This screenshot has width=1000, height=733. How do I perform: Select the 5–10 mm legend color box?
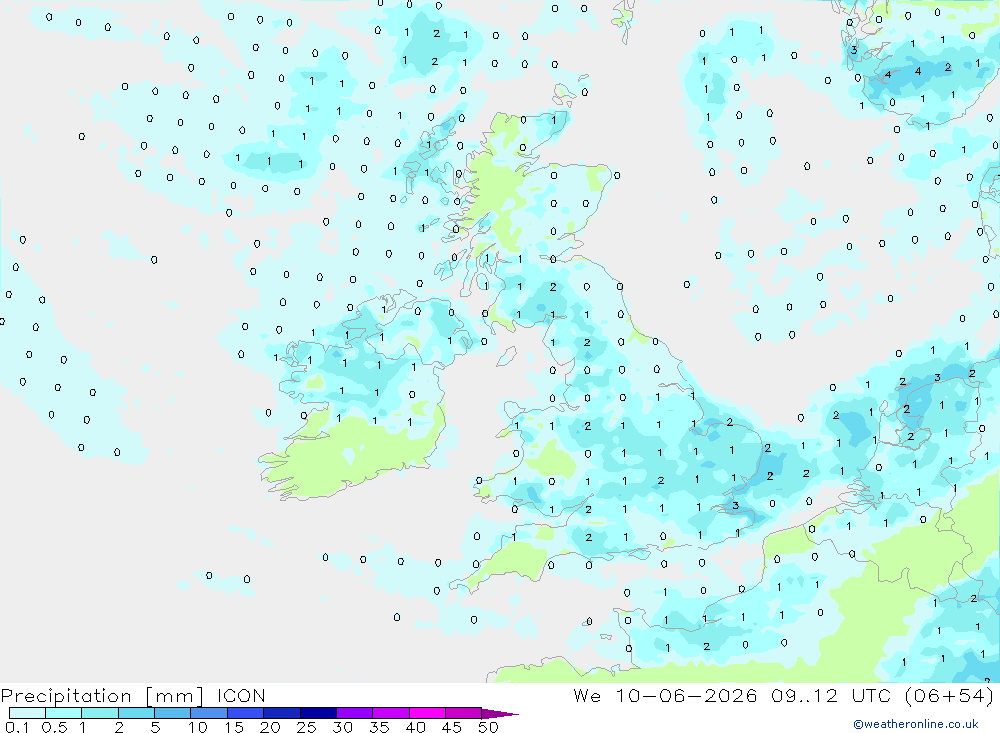coord(172,713)
